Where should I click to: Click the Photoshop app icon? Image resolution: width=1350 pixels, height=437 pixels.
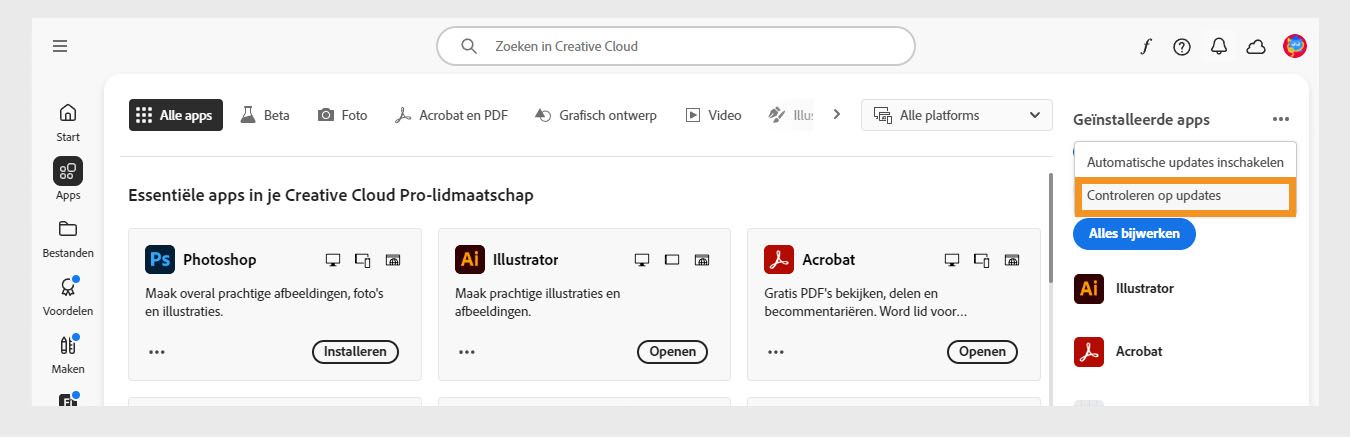(x=160, y=259)
